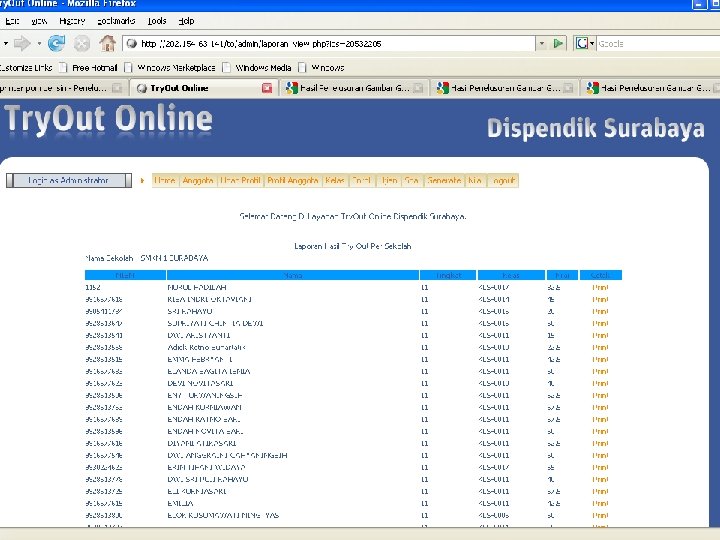The image size is (720, 540).
Task: Switch to the leftmost partially visible tab
Action: click(63, 88)
